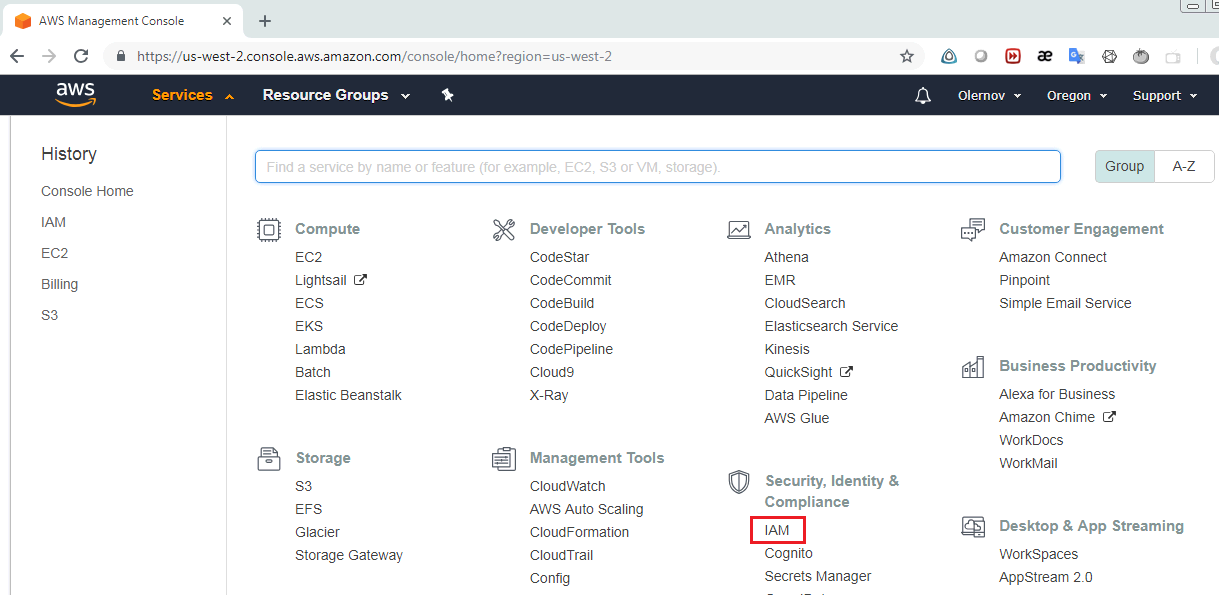Click the site padlock icon in address bar
This screenshot has width=1219, height=595.
[x=121, y=56]
